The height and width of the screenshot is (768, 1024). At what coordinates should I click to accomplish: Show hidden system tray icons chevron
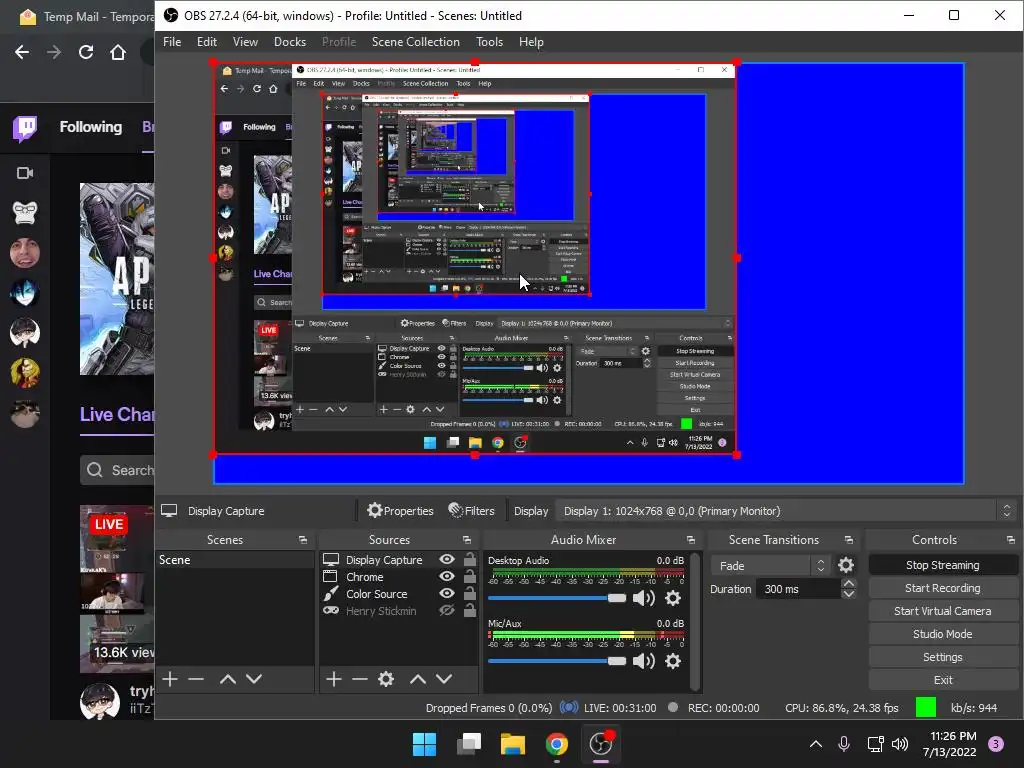[816, 744]
